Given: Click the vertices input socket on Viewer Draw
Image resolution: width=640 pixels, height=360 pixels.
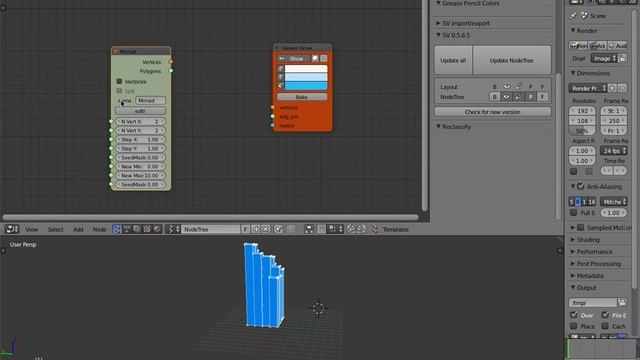Looking at the screenshot, I should tap(273, 107).
